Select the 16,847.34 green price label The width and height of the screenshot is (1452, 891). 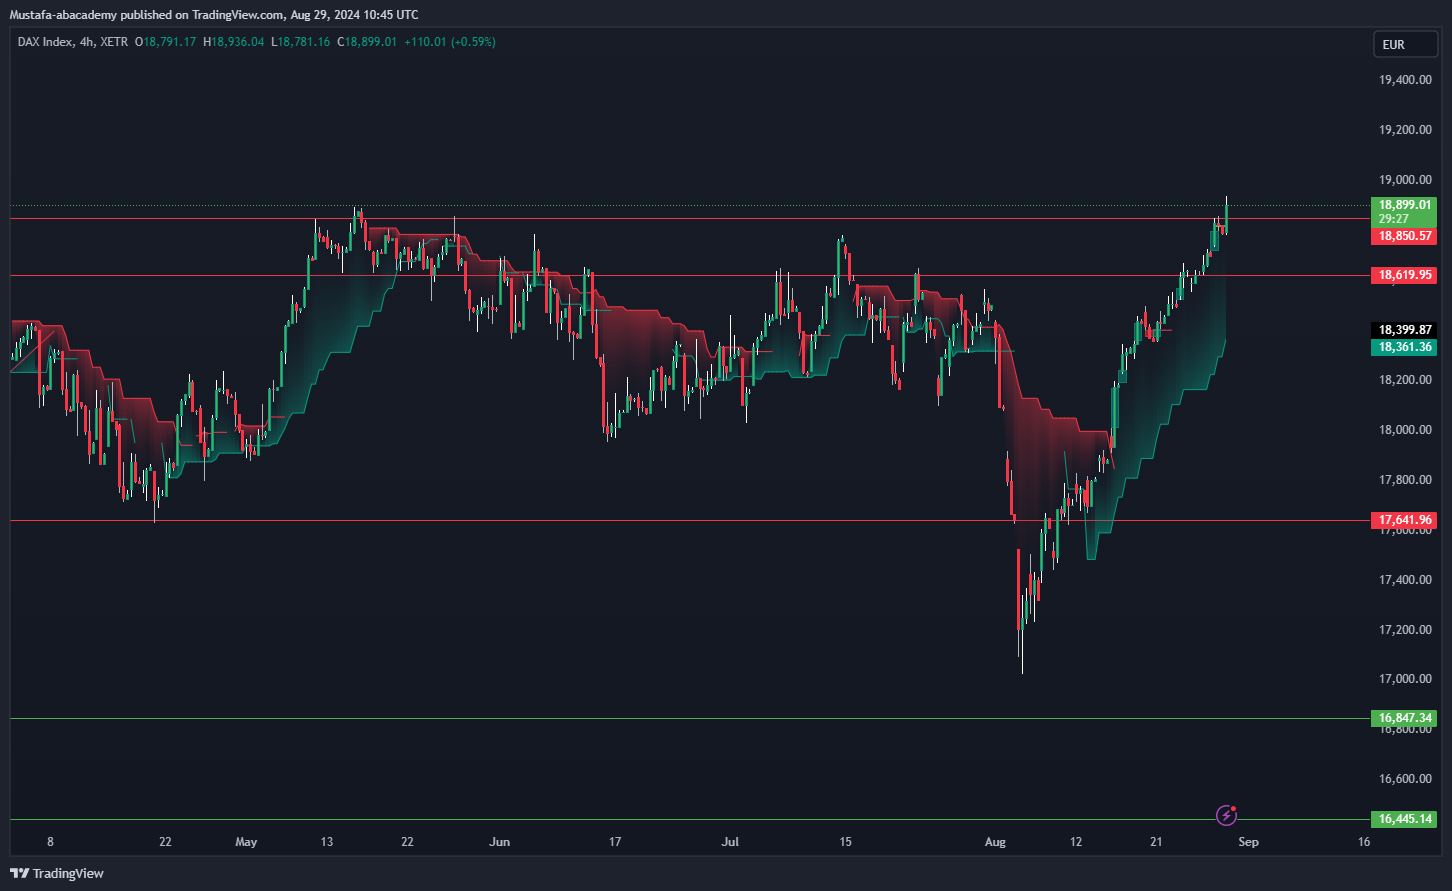point(1405,718)
